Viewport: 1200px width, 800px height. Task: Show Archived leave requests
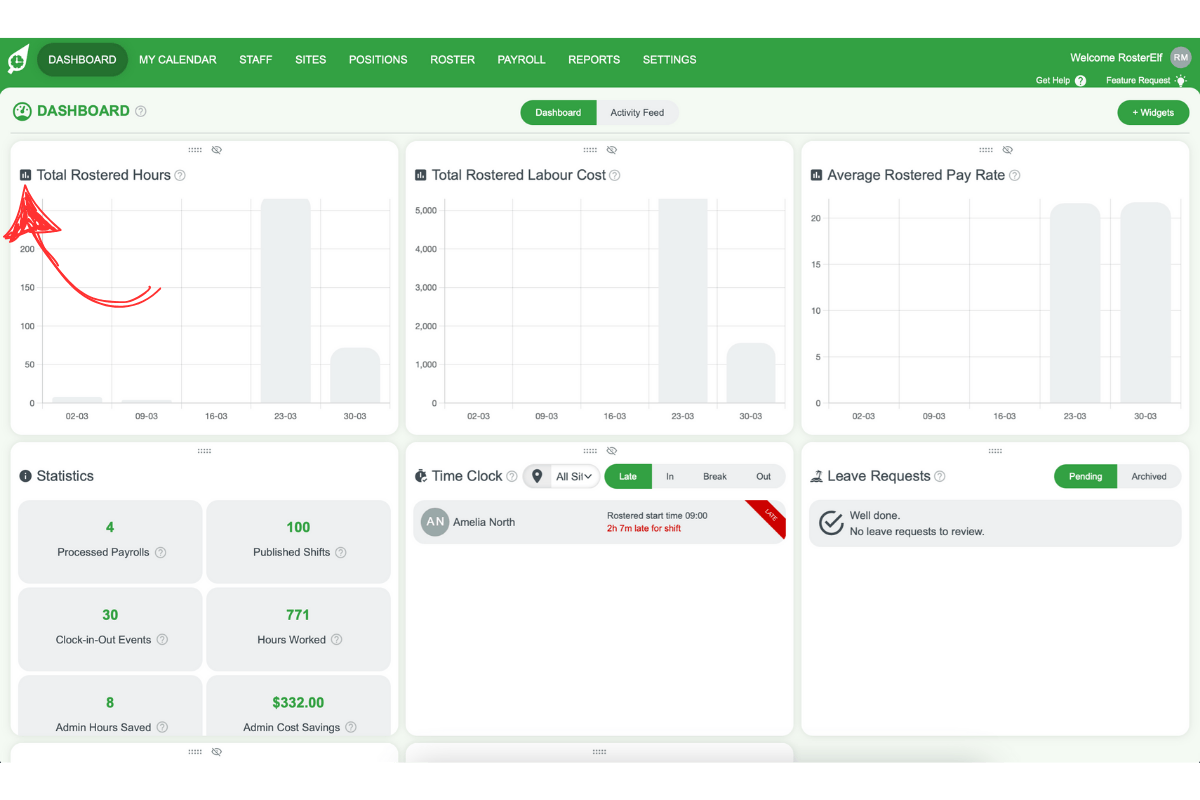tap(1148, 476)
